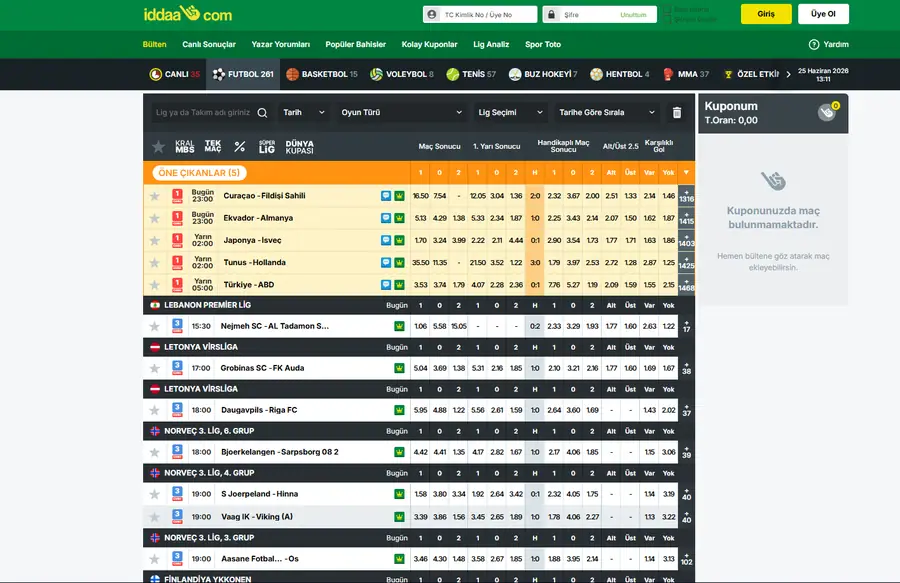Open Spor Toto menu item
This screenshot has height=583, width=900.
[542, 44]
